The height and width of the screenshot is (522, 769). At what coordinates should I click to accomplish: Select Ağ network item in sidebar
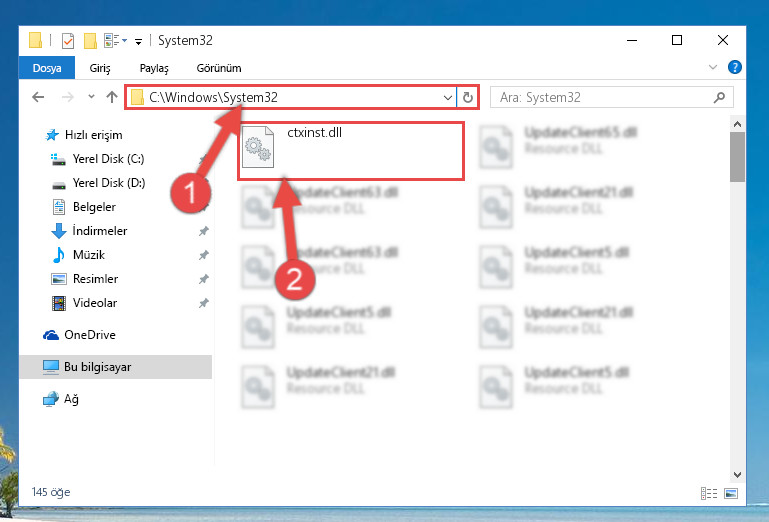point(61,399)
